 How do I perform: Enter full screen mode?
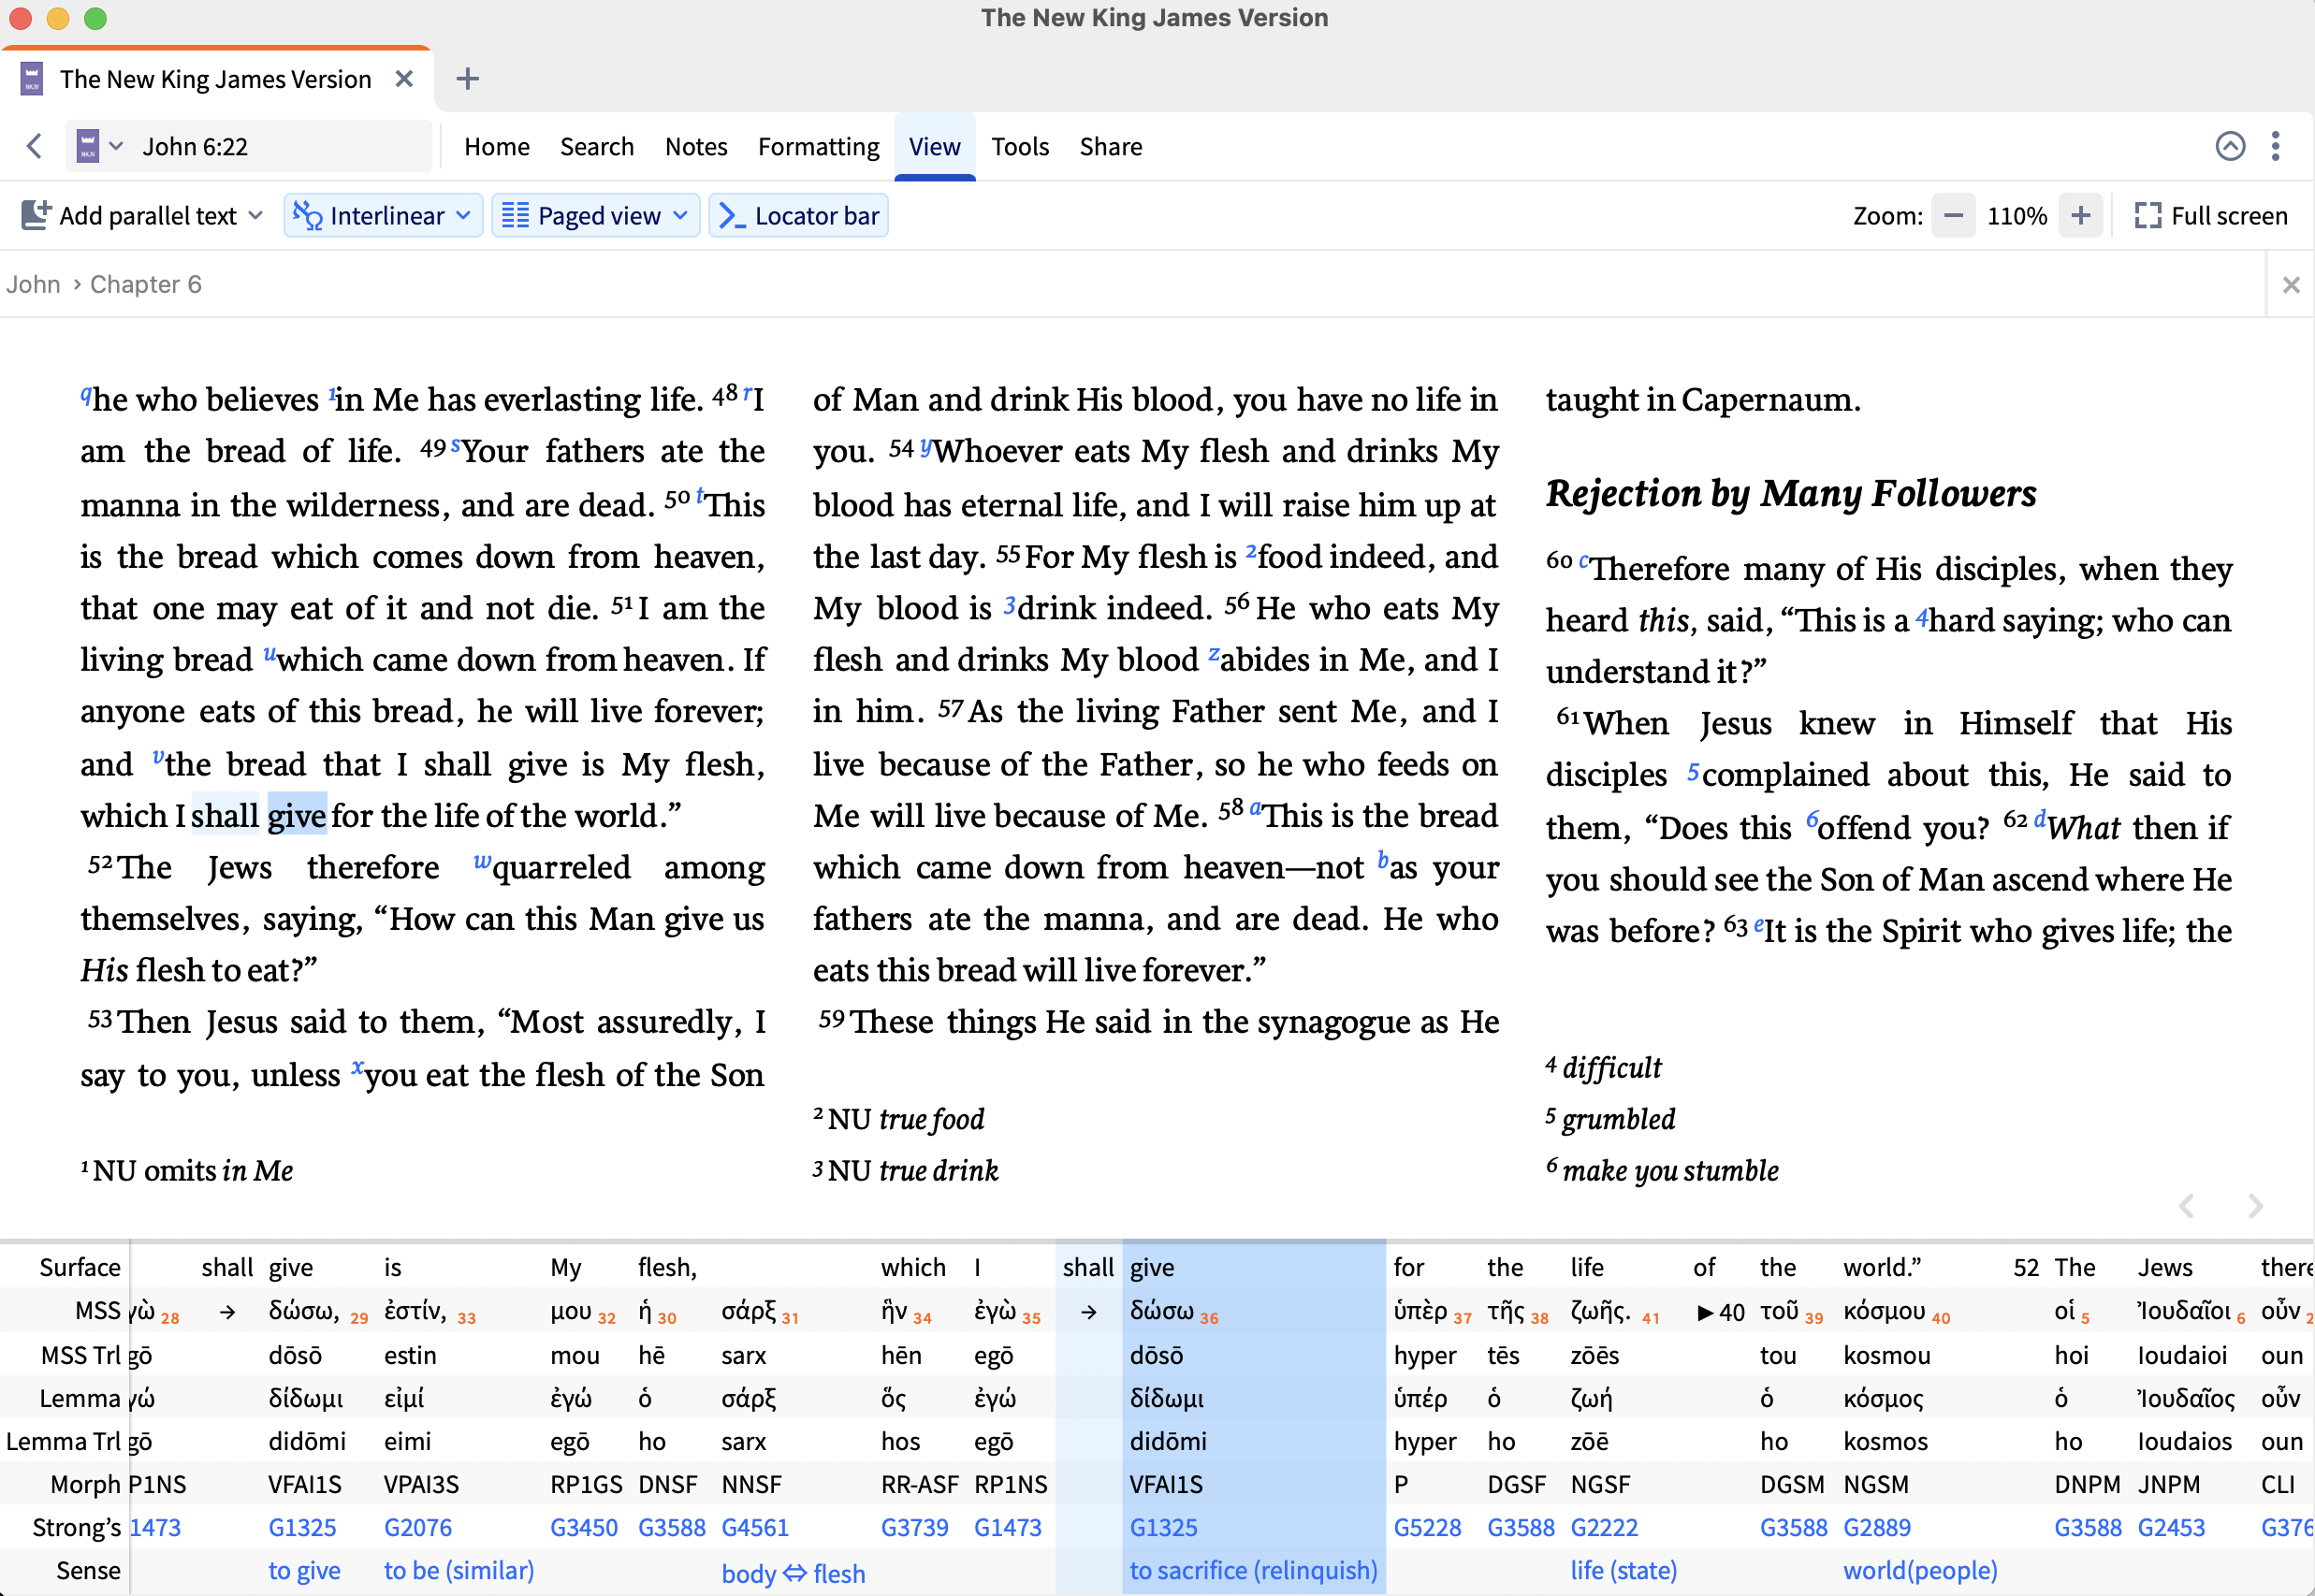pyautogui.click(x=2211, y=216)
